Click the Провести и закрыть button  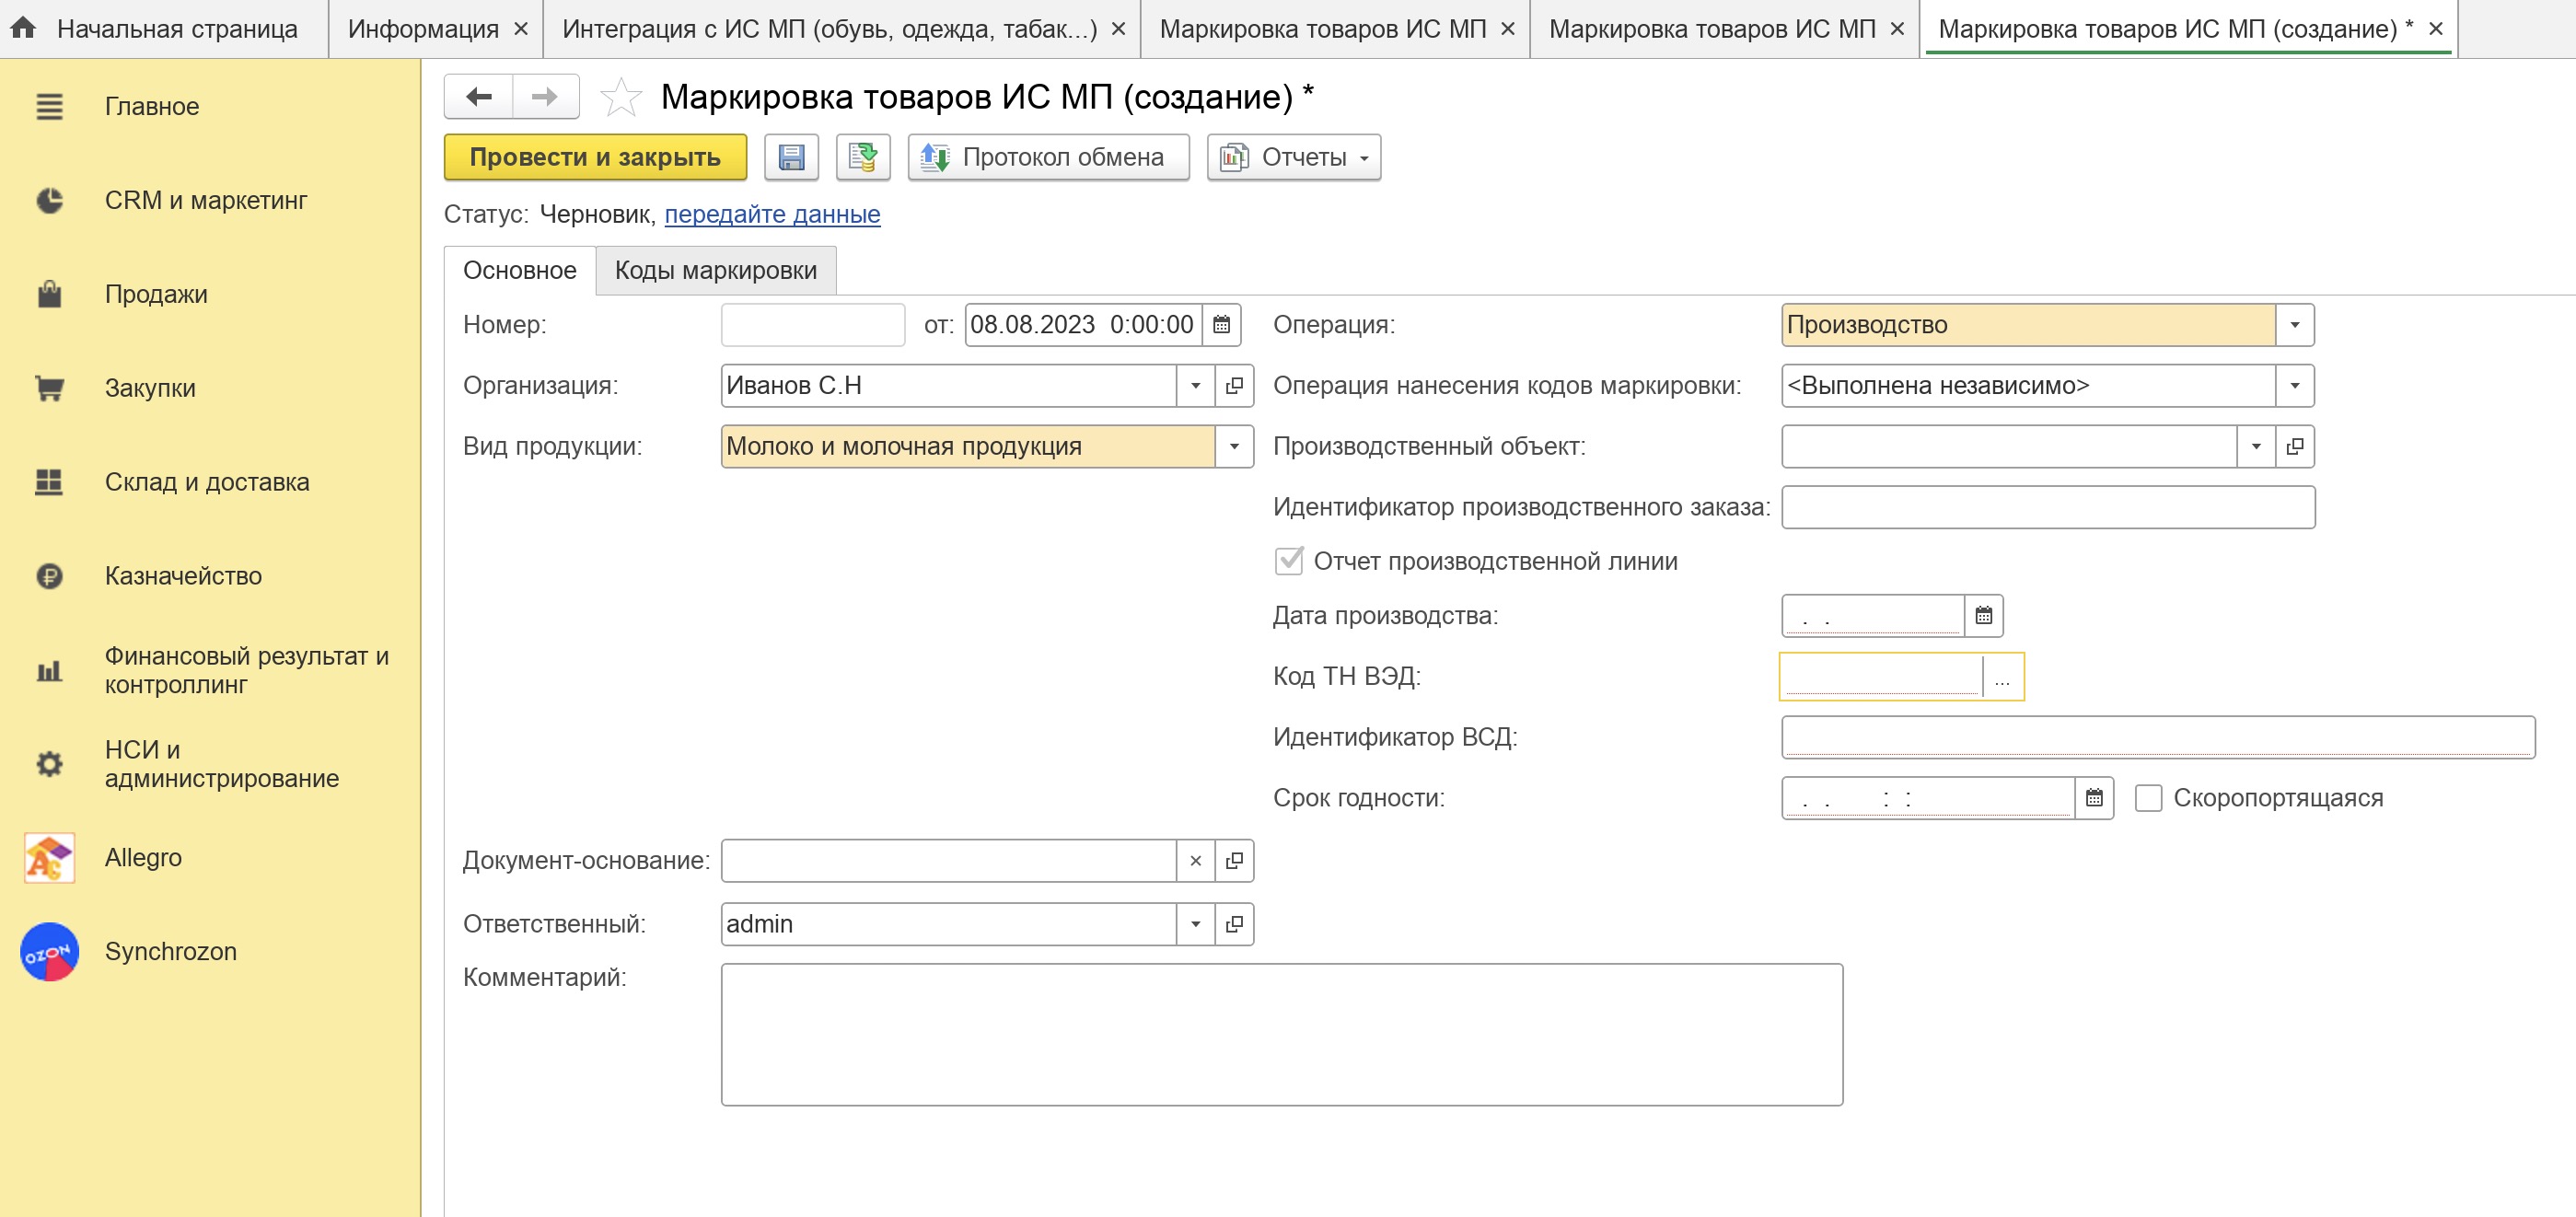pos(595,157)
